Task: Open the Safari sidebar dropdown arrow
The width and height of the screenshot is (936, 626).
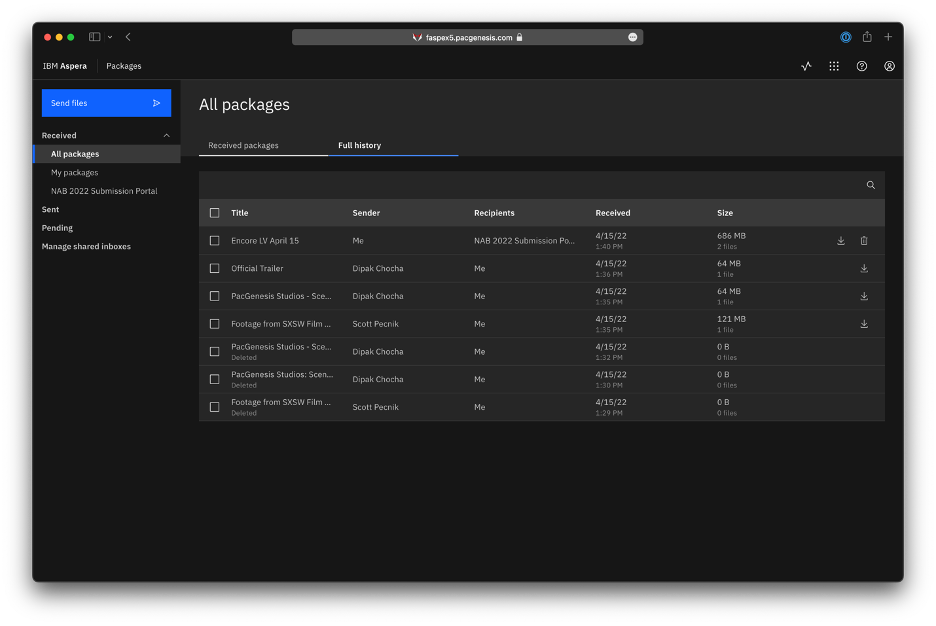Action: point(110,37)
